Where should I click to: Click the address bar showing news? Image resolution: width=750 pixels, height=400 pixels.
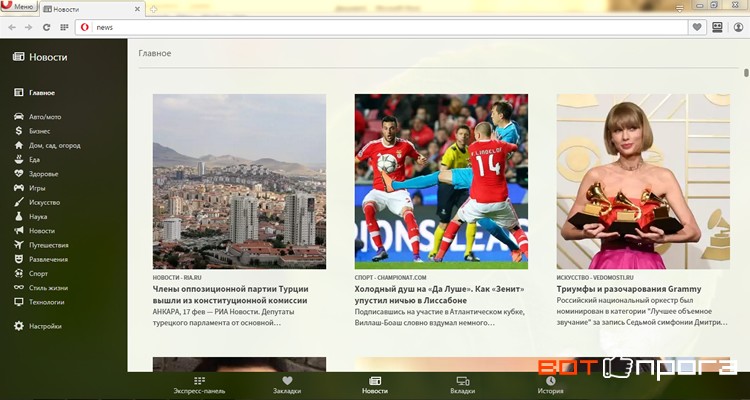point(381,27)
